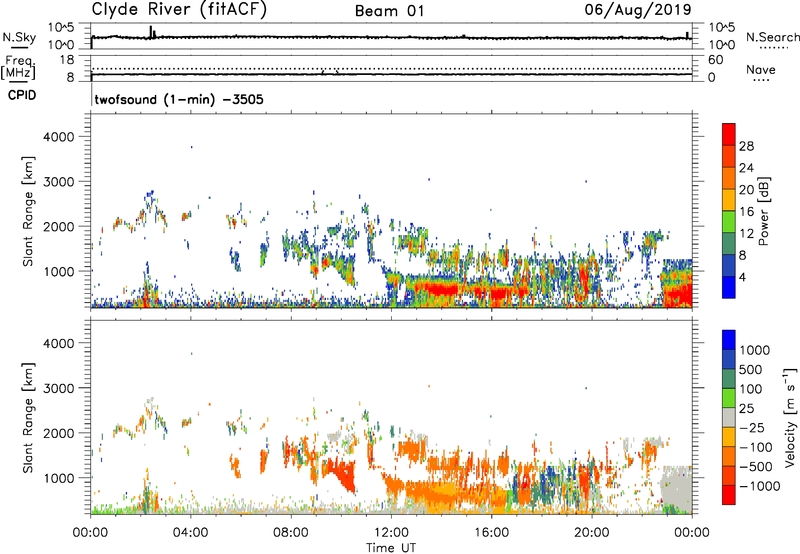Select the 'N.Search' legend label
800x554 pixels.
pos(772,37)
